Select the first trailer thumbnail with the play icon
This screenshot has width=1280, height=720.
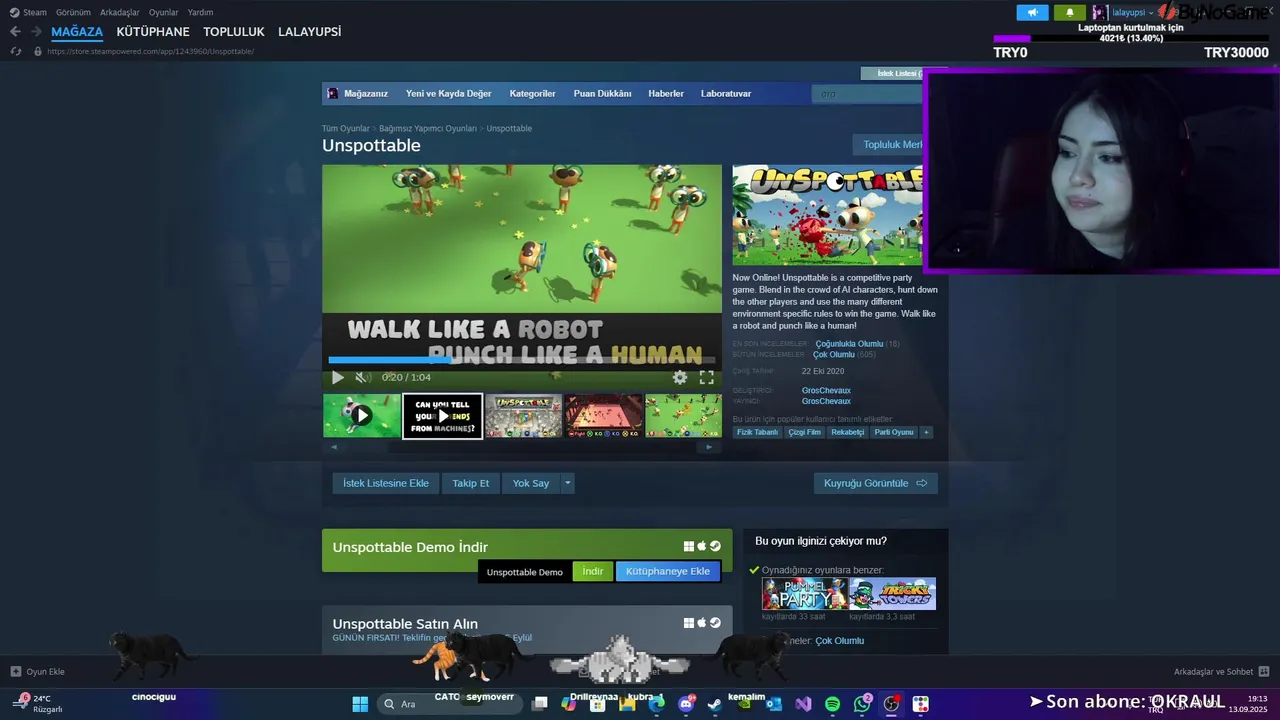click(x=361, y=415)
